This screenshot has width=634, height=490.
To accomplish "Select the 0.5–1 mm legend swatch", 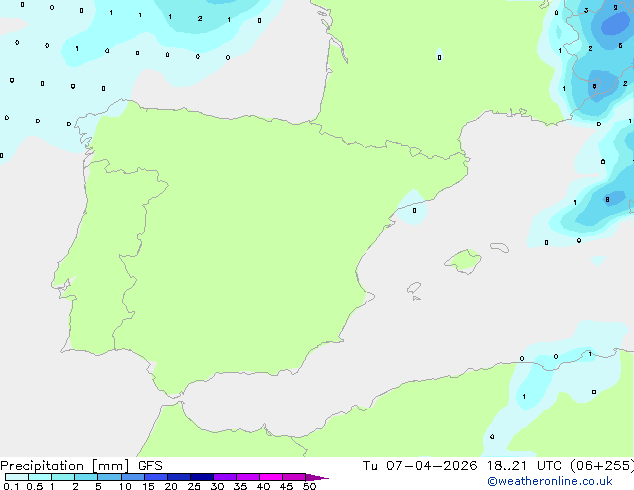I will coord(40,477).
